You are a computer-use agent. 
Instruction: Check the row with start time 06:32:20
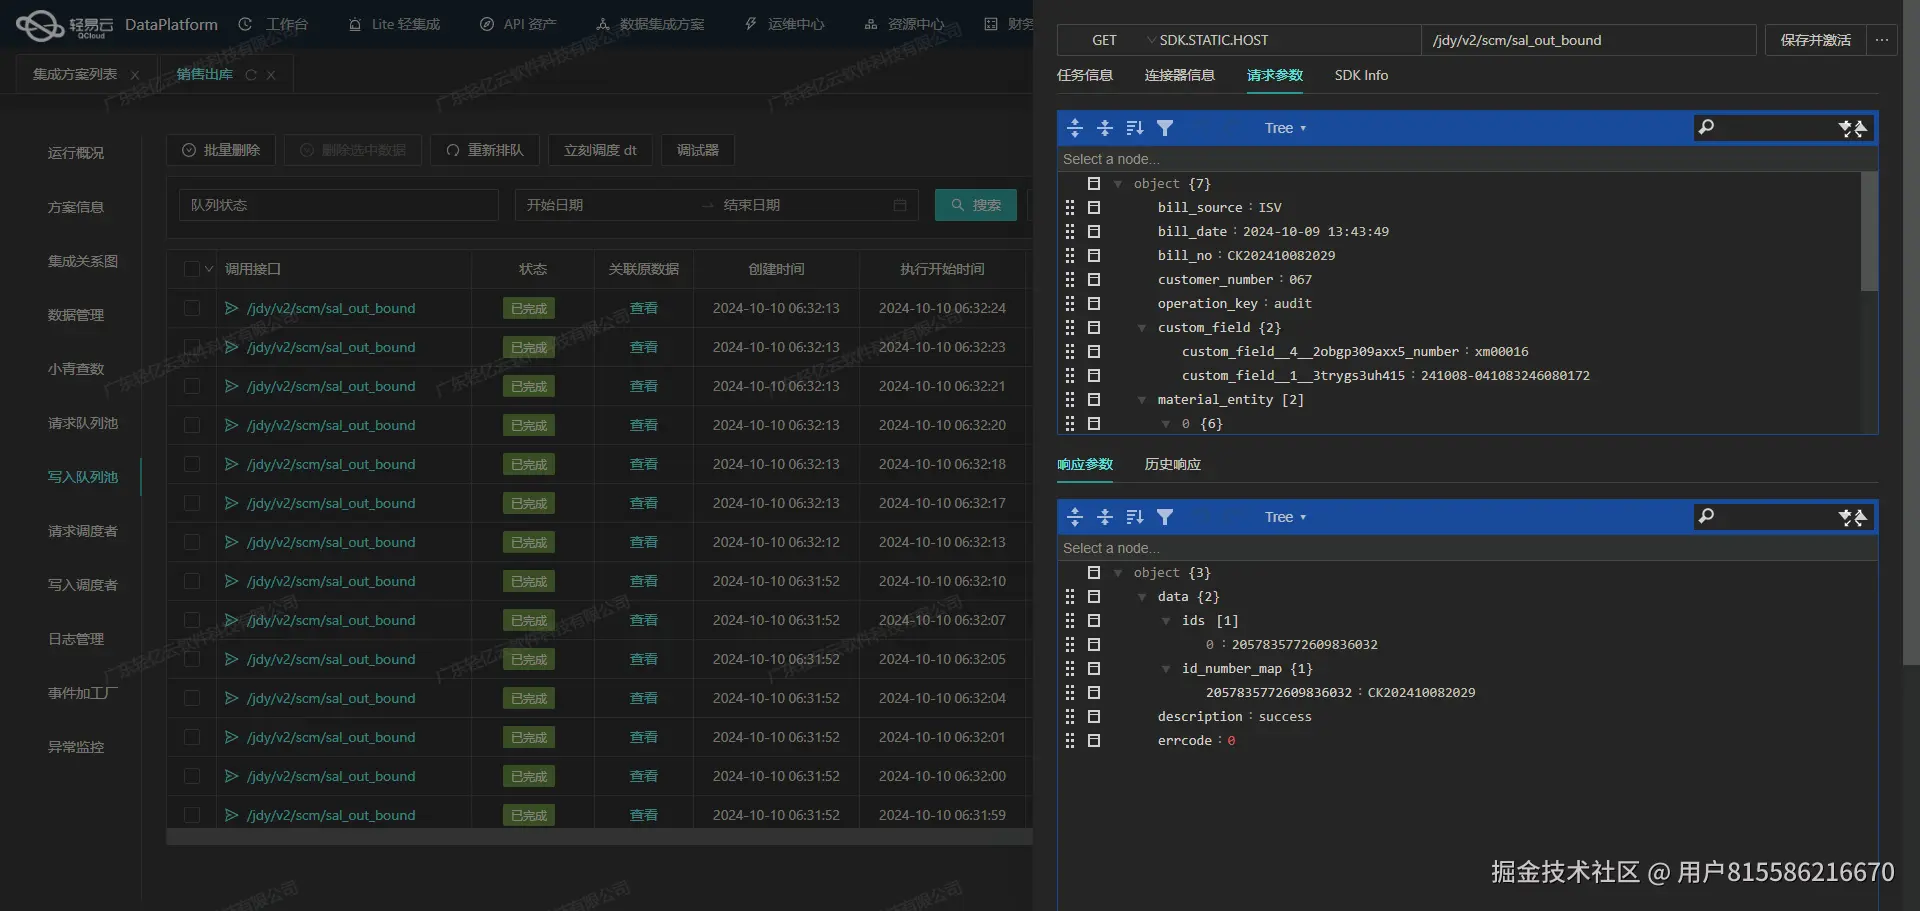(192, 425)
